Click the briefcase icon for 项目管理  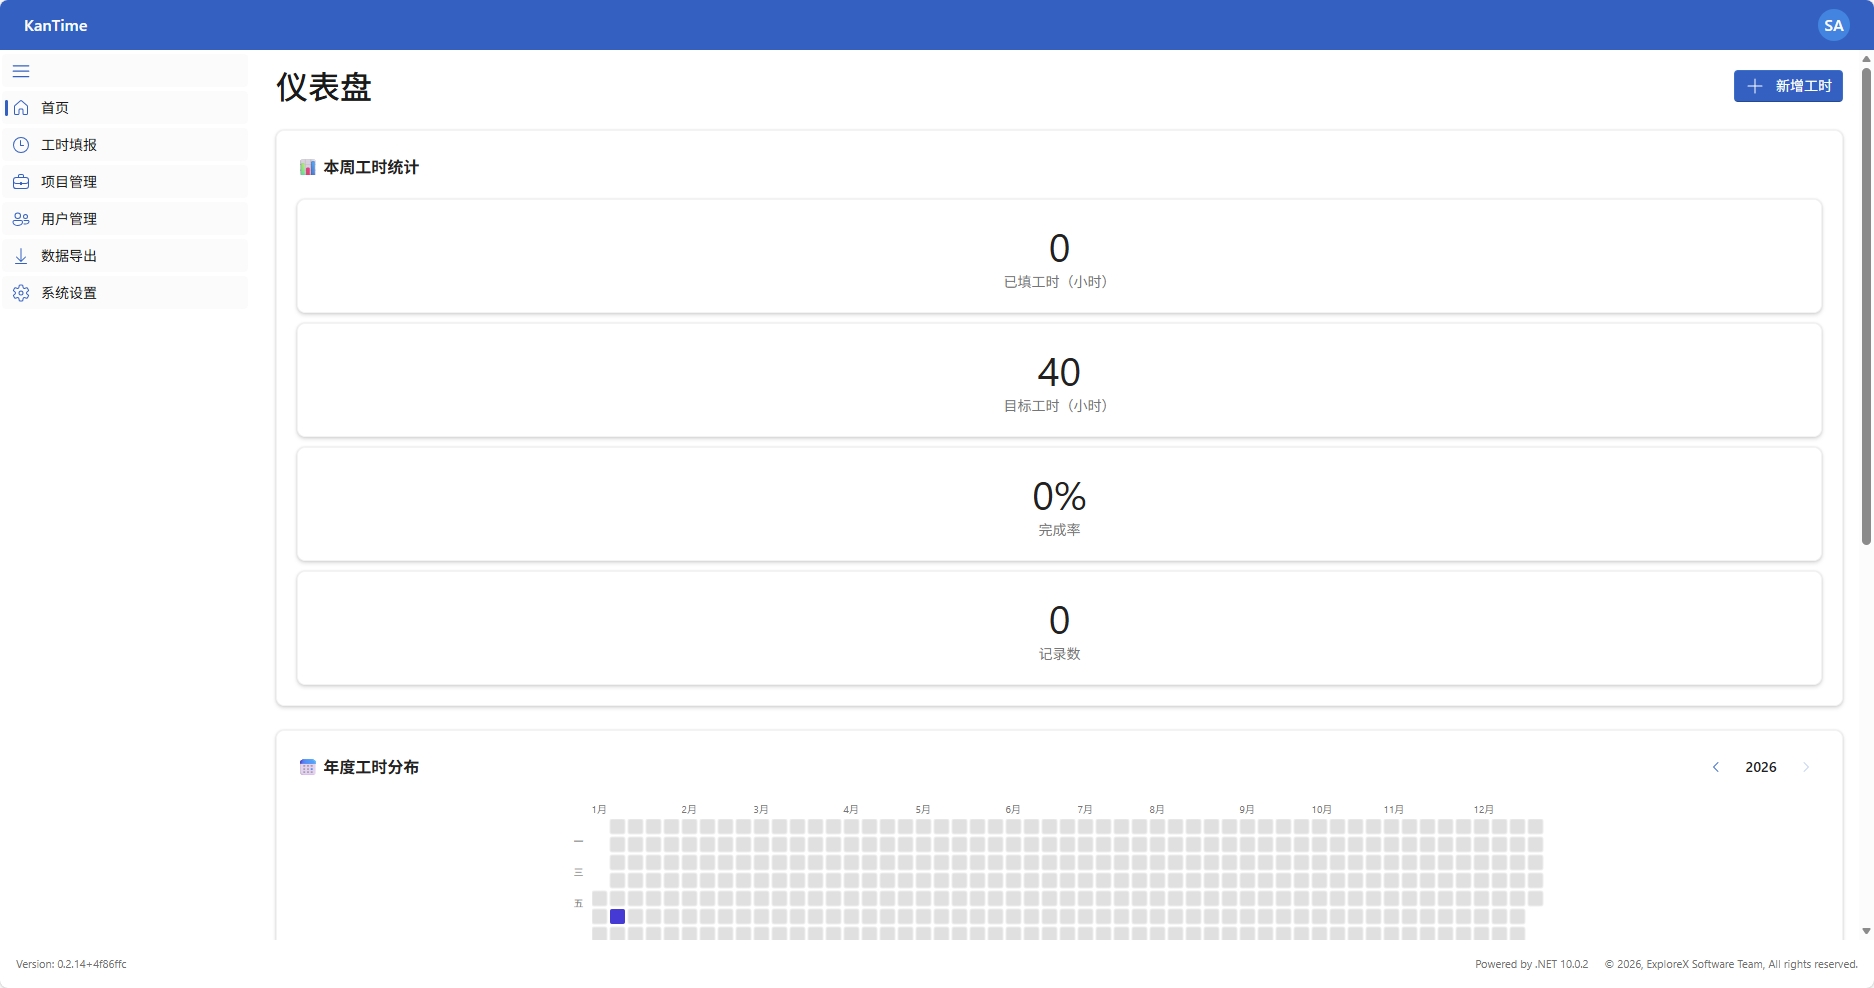[x=21, y=182]
